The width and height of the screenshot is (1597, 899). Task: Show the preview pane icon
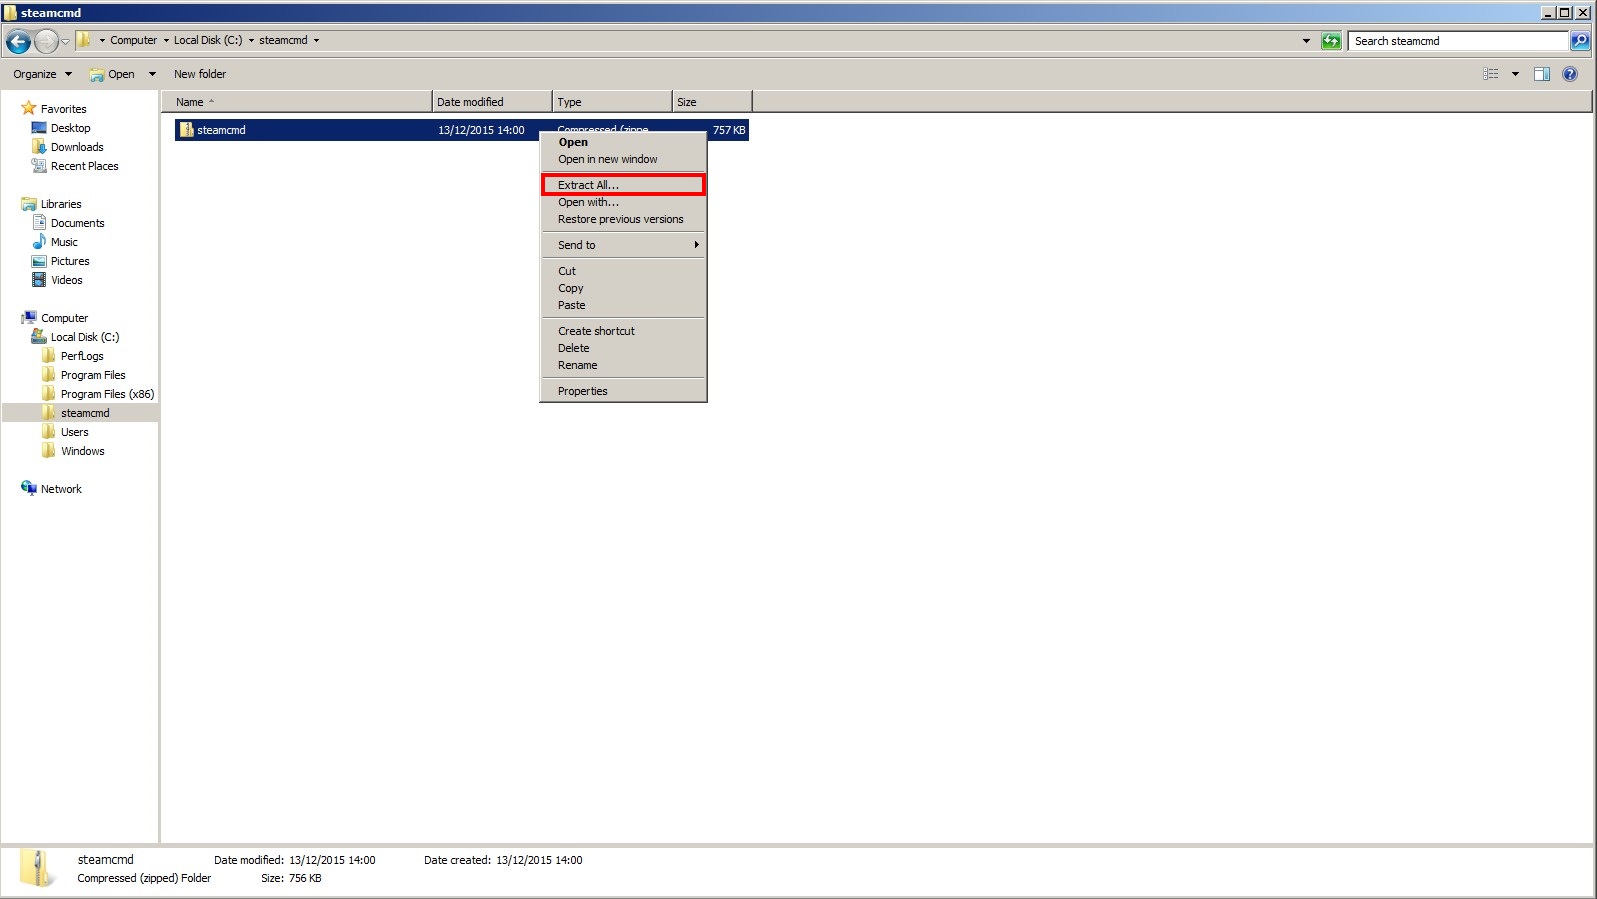click(1542, 74)
